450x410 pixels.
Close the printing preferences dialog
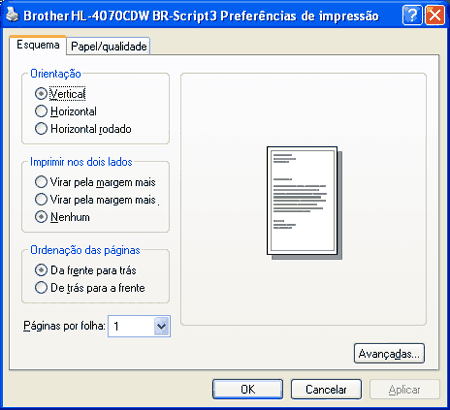435,15
